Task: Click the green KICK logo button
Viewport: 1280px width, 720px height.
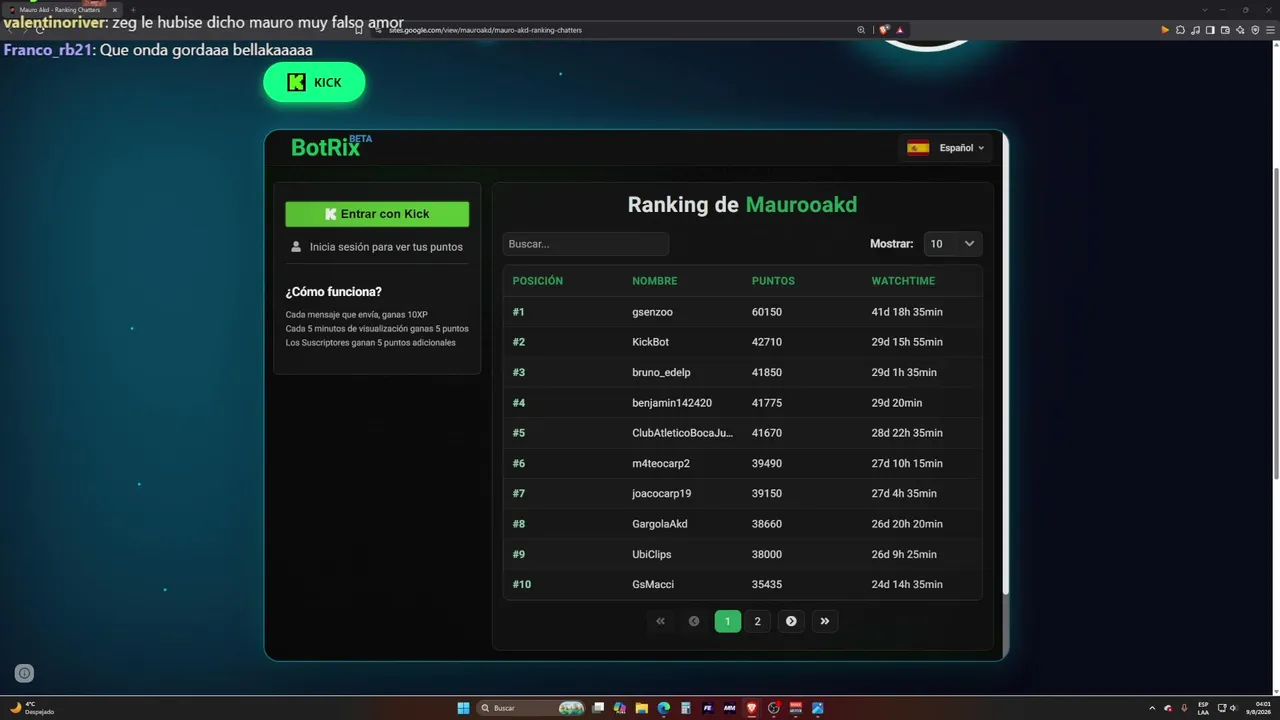Action: point(314,82)
